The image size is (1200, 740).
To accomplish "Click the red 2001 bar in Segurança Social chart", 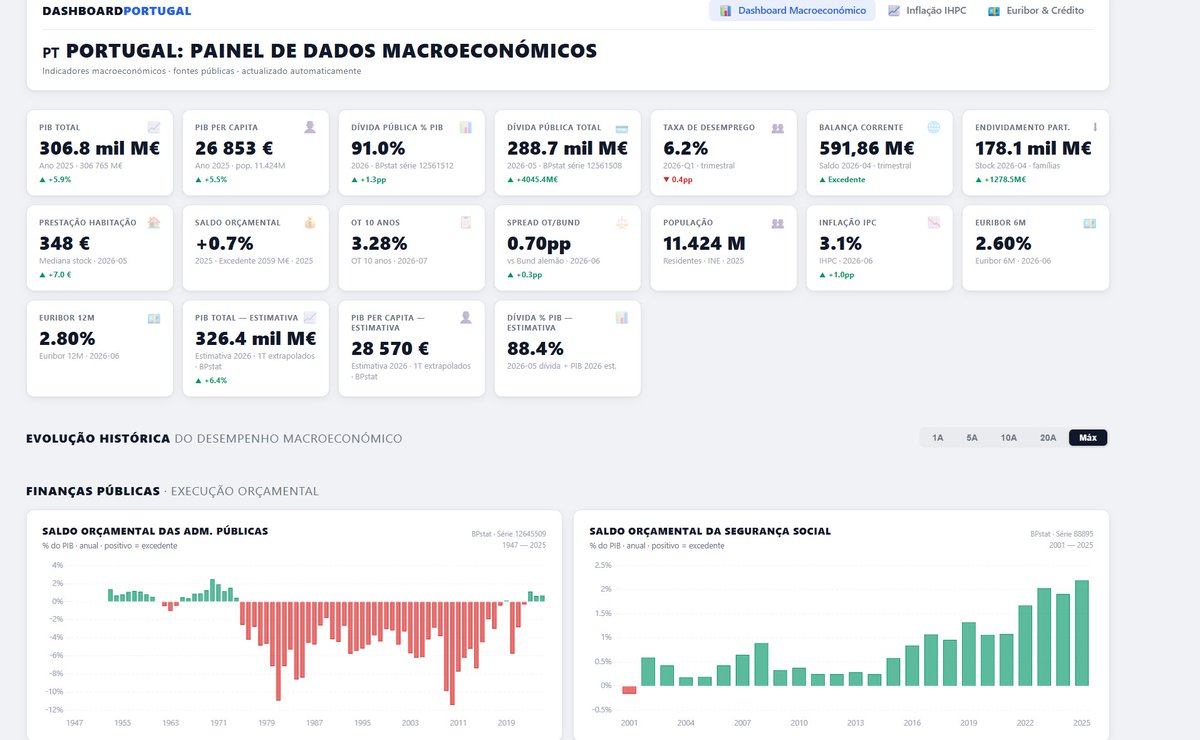I will pos(629,690).
